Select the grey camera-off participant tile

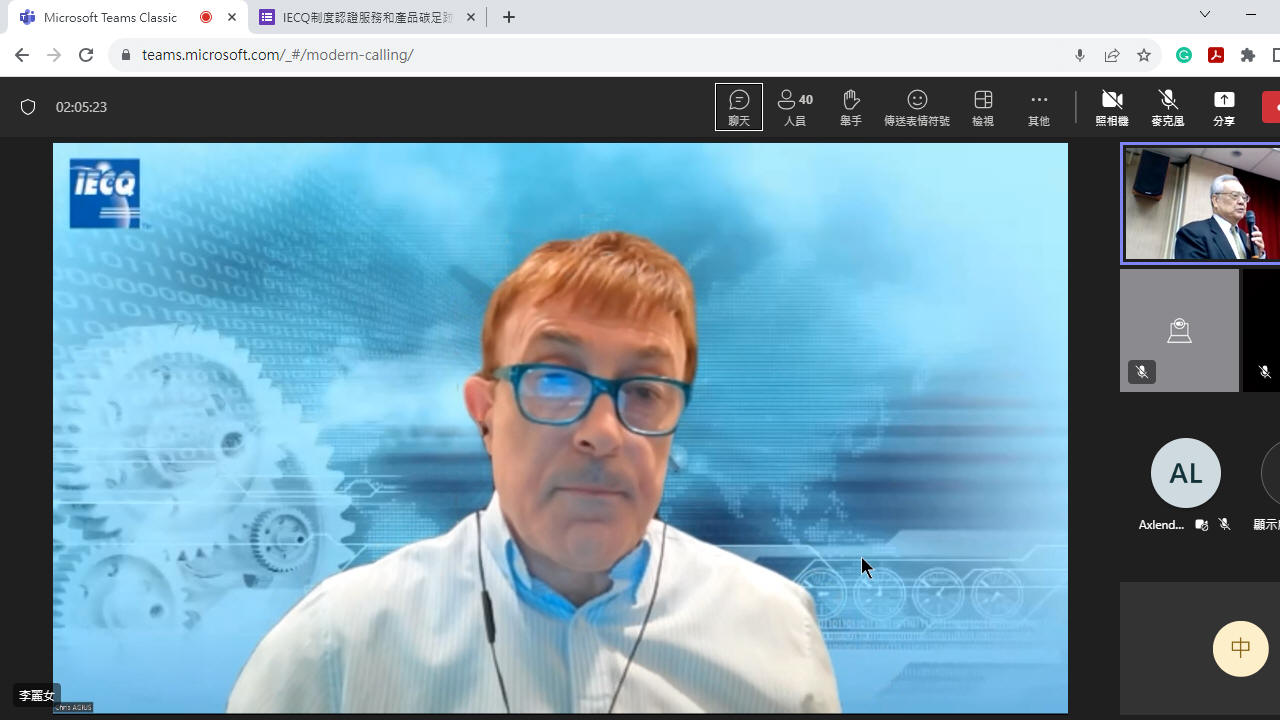pos(1179,330)
